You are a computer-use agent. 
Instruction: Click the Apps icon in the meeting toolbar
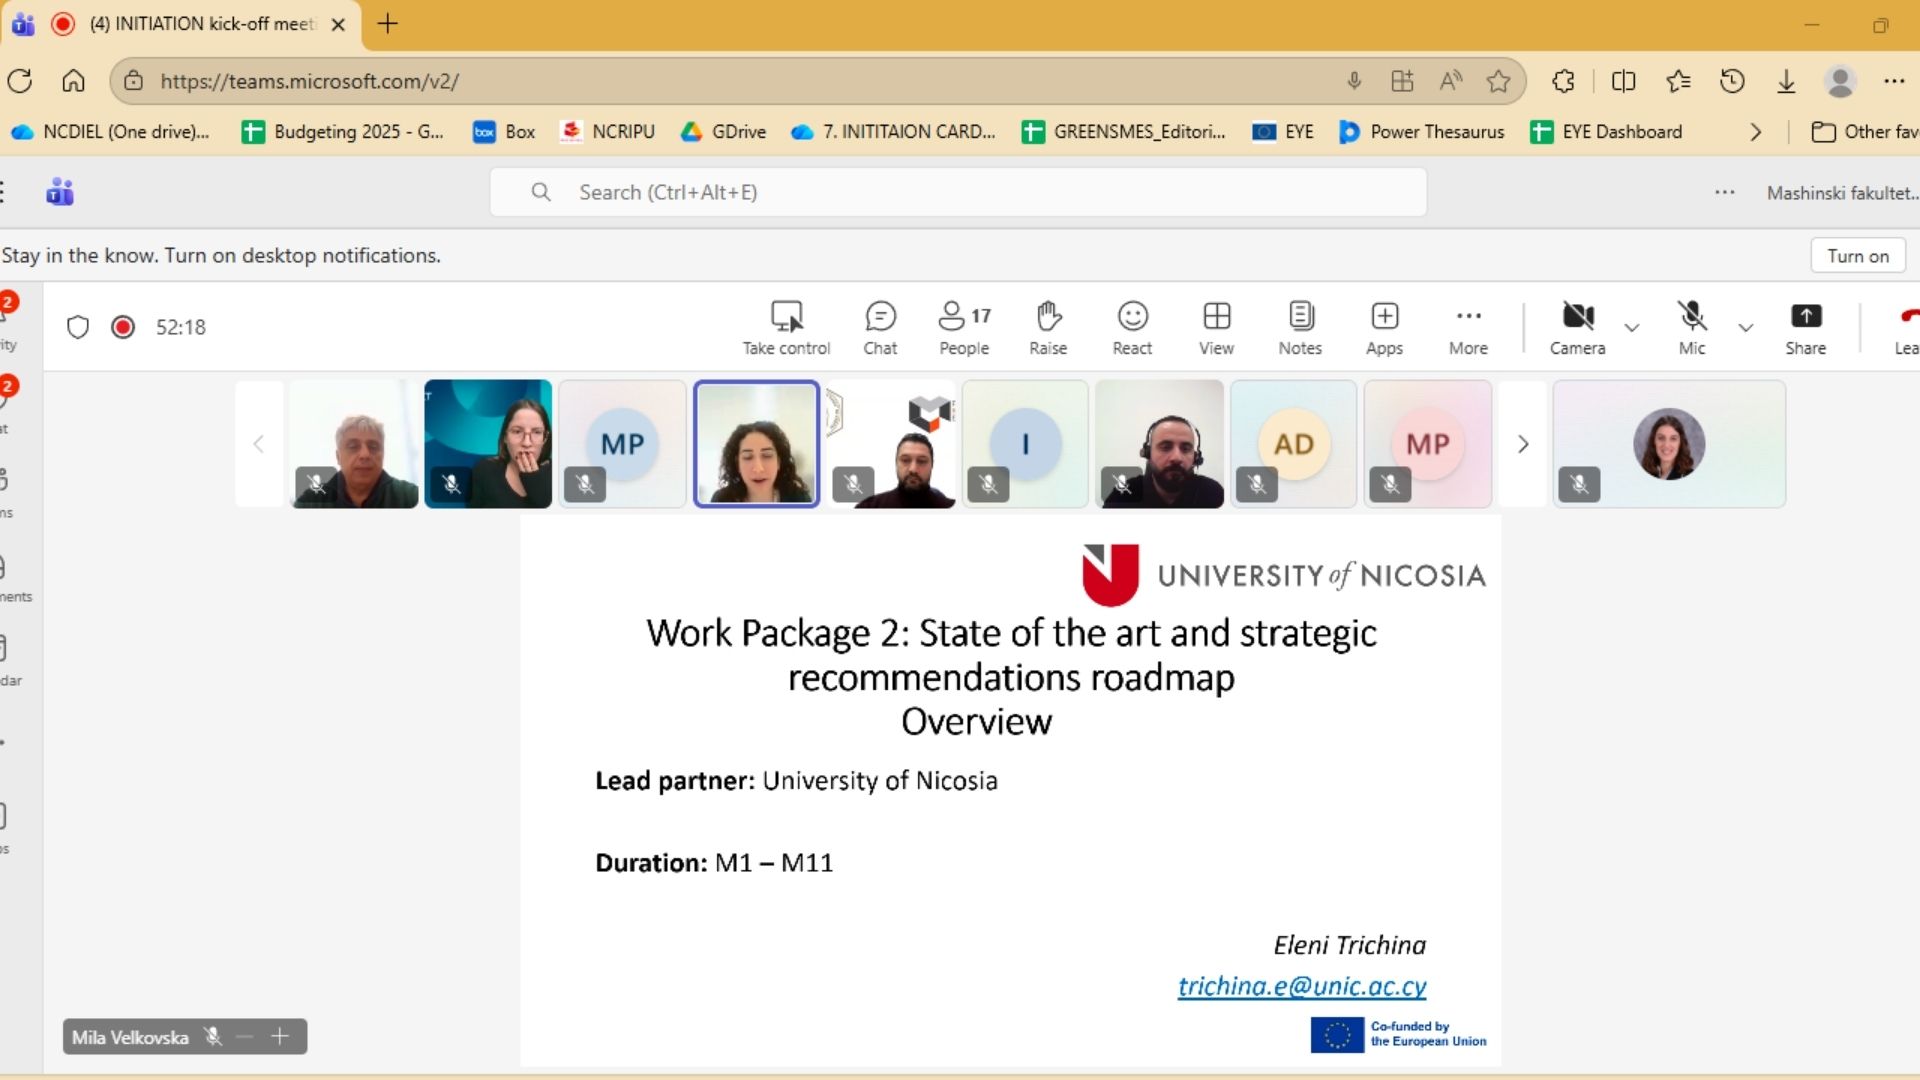pyautogui.click(x=1384, y=327)
